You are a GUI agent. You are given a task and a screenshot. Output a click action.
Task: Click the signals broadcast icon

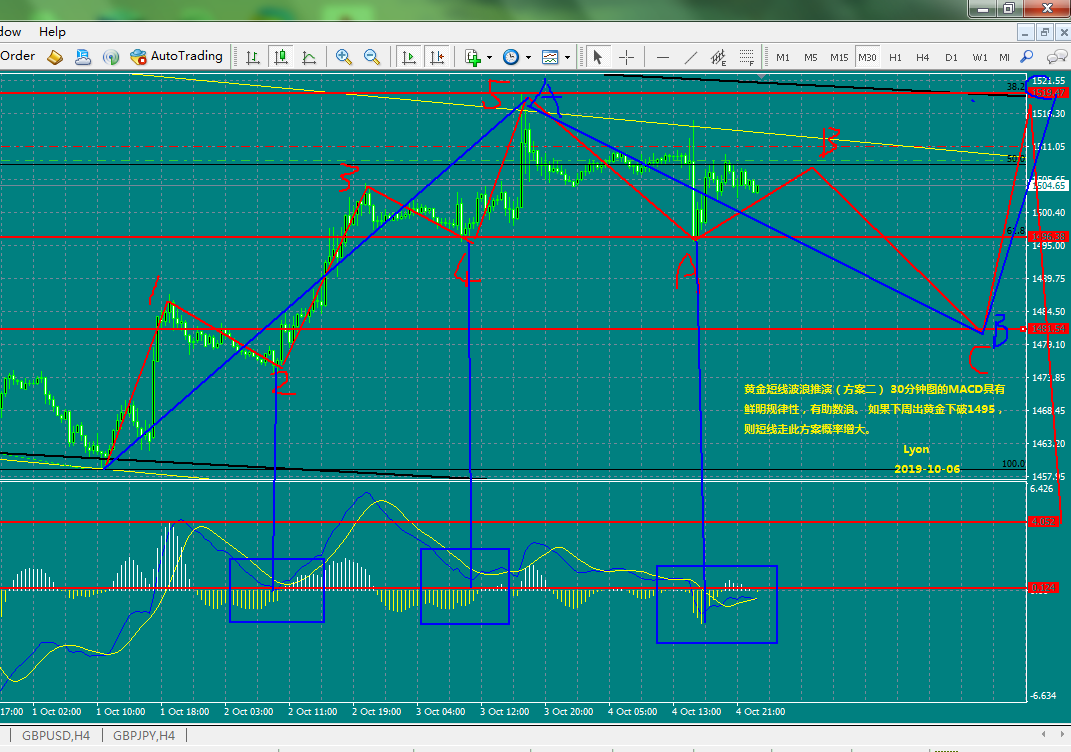(111, 57)
